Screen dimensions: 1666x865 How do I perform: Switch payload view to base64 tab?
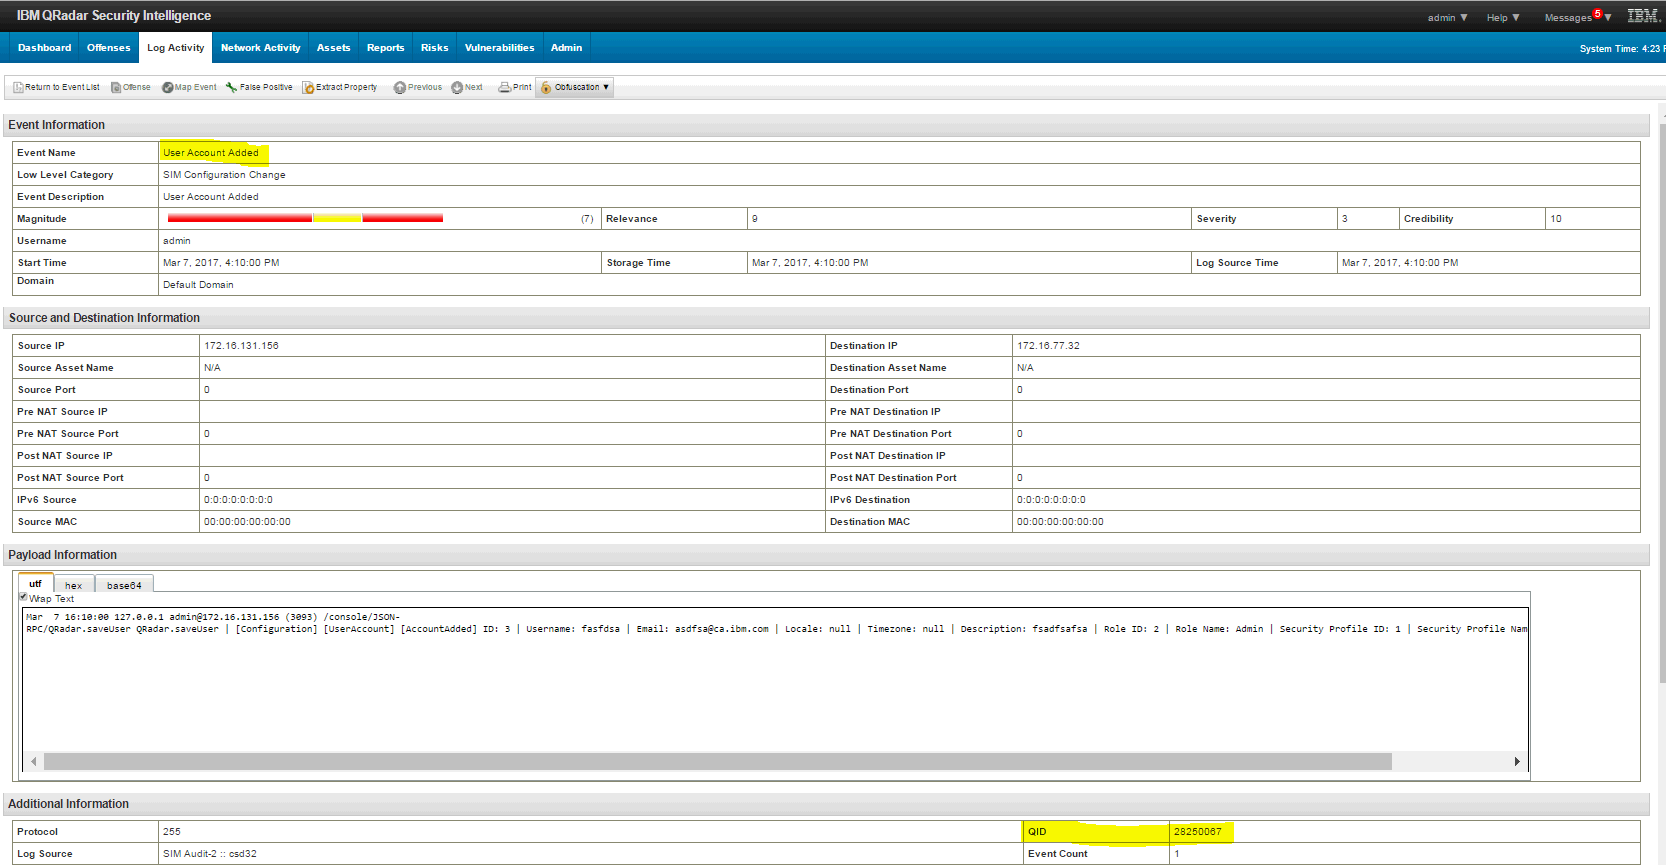click(x=124, y=585)
